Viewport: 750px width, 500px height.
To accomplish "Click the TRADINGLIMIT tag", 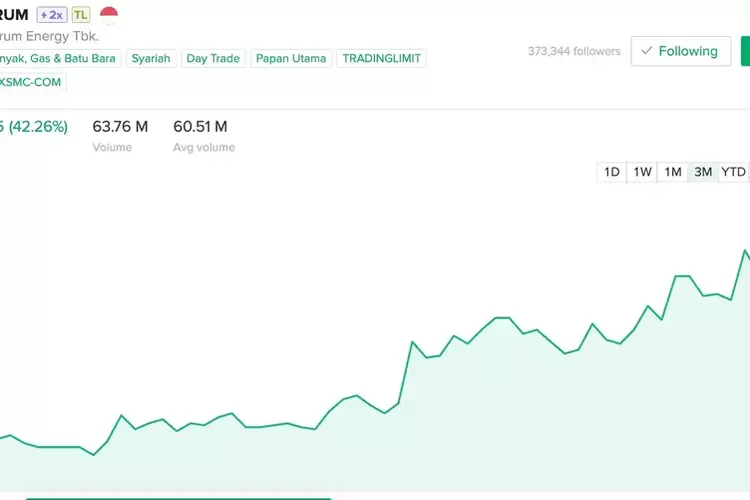I will pyautogui.click(x=382, y=58).
